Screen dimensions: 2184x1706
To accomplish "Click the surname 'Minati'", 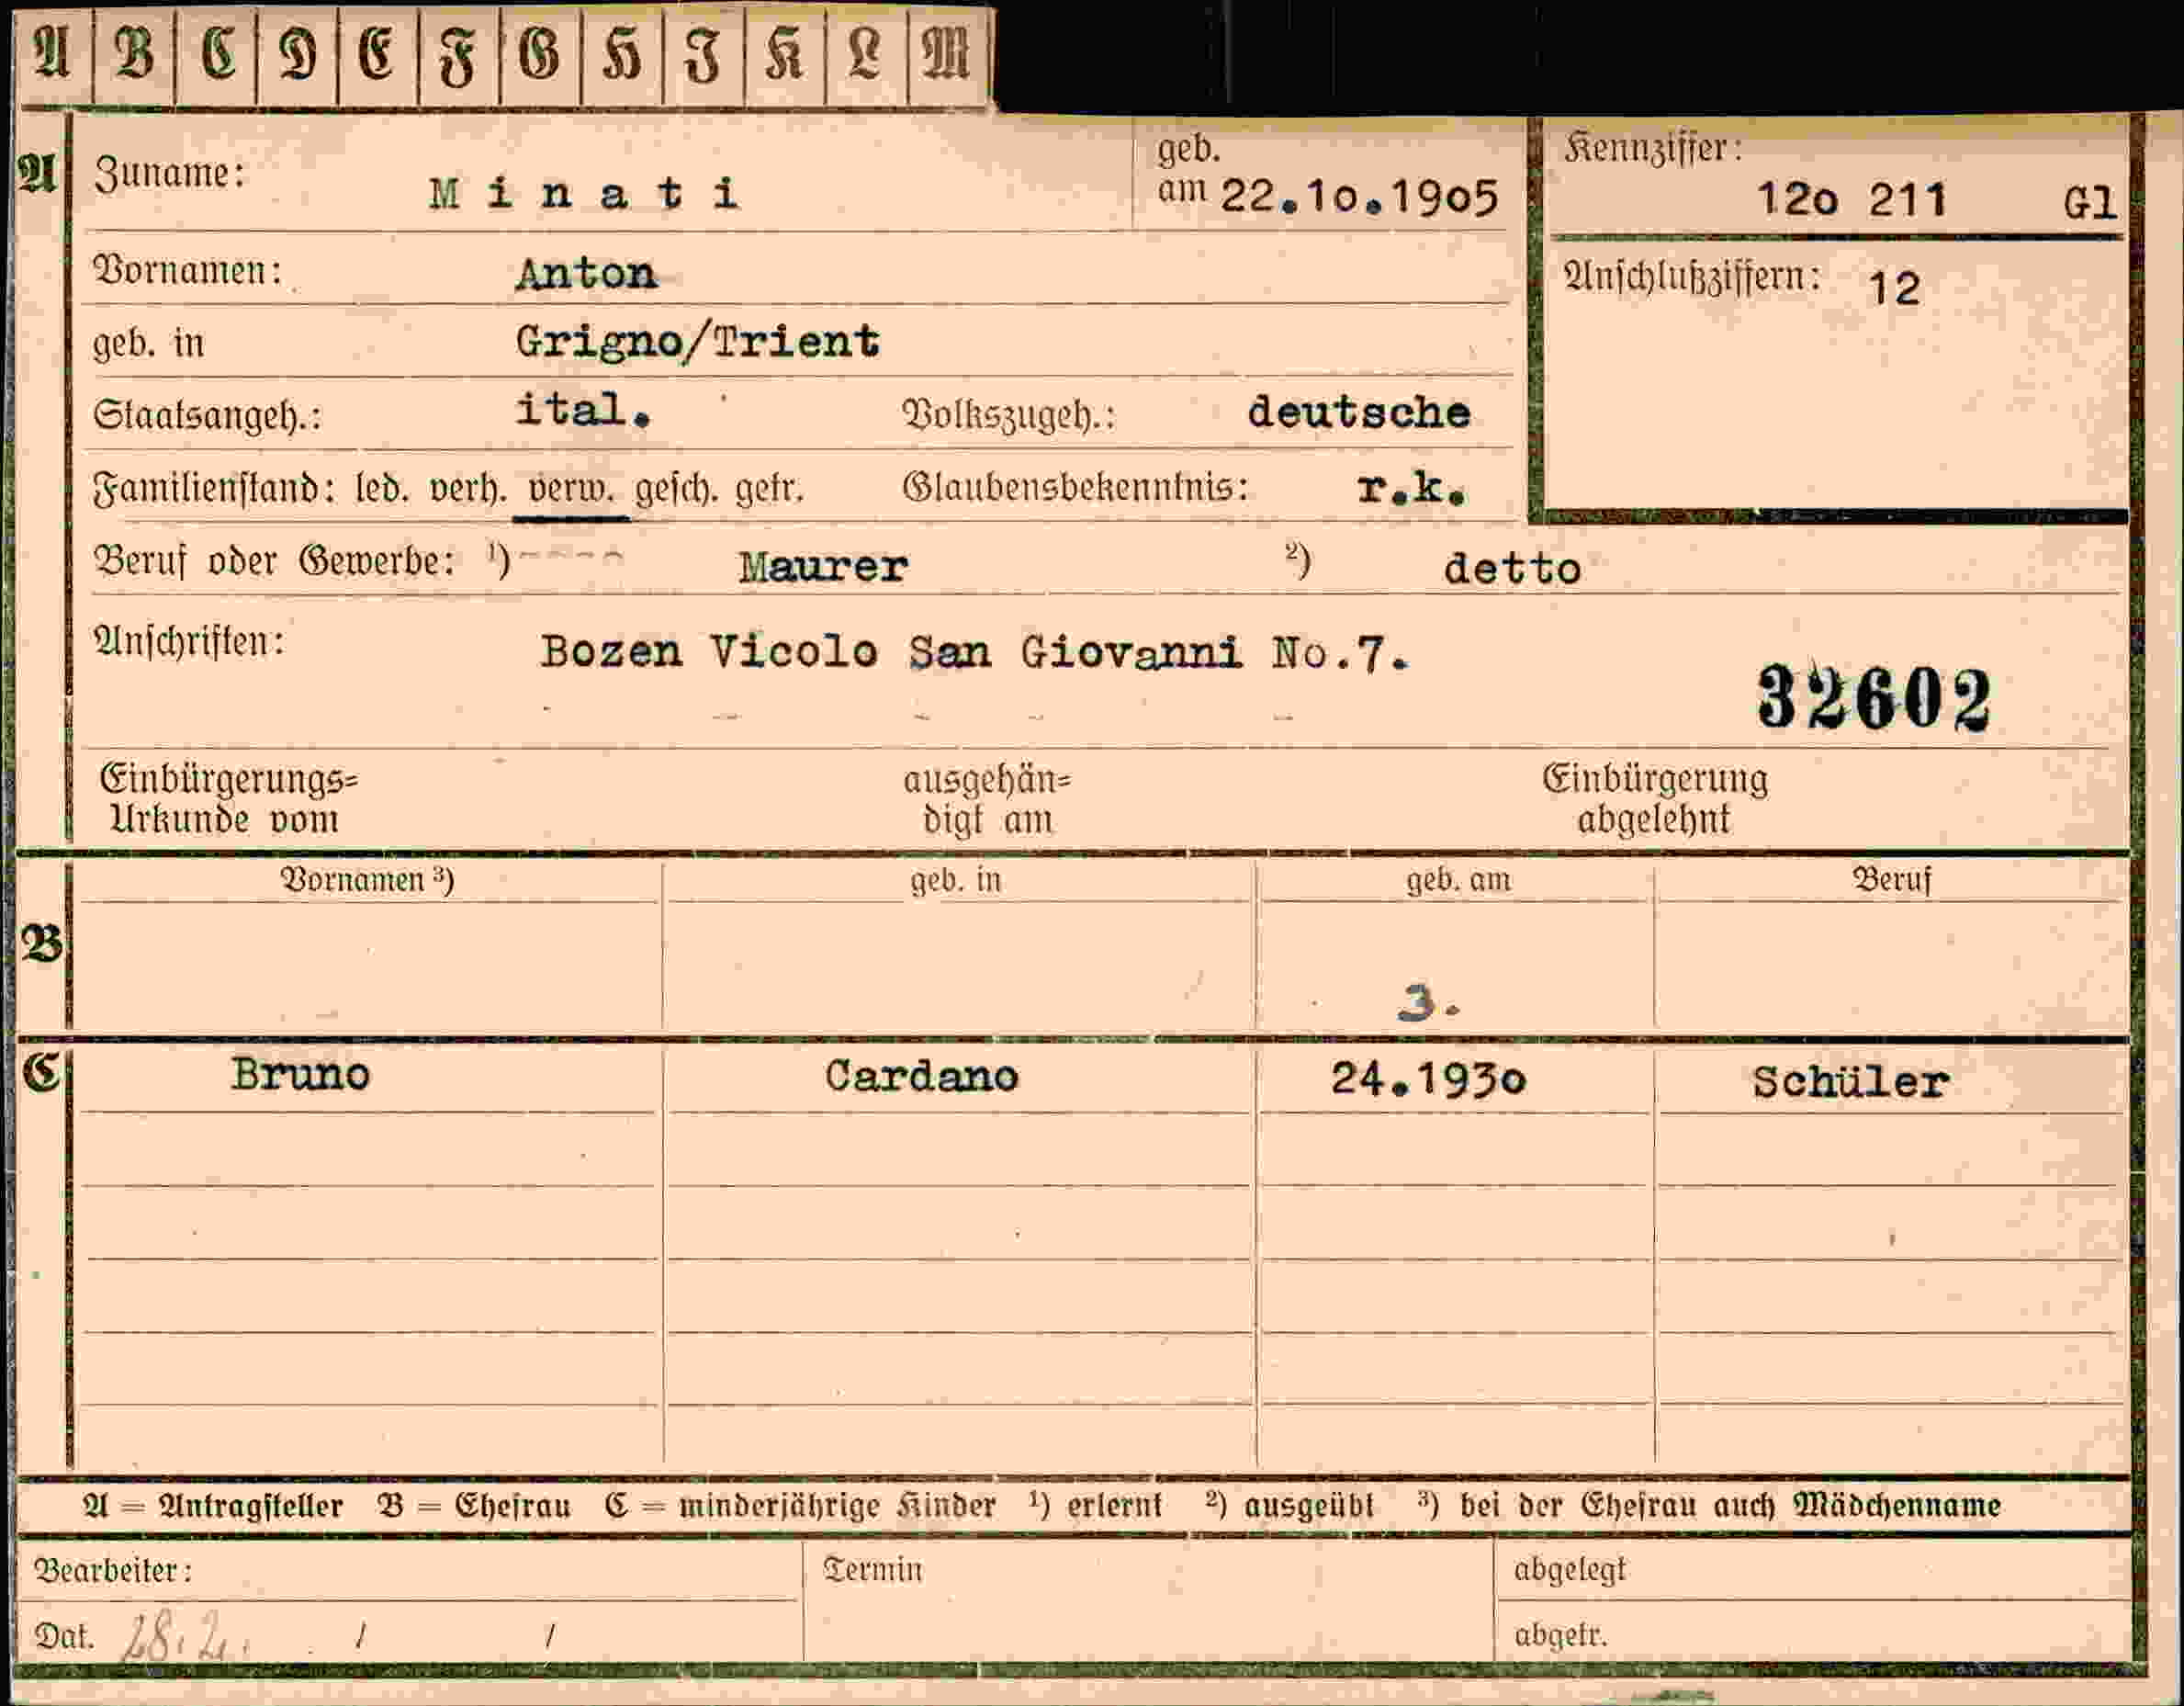I will pyautogui.click(x=584, y=193).
